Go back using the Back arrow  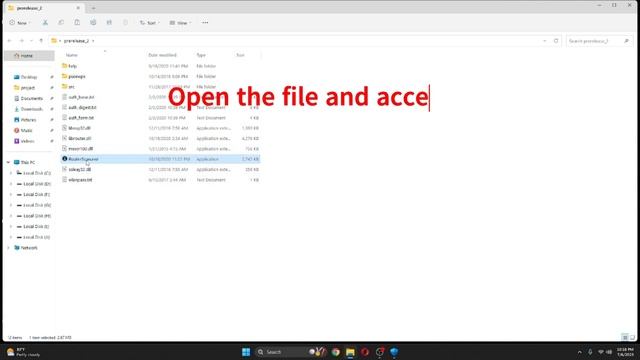[10, 41]
